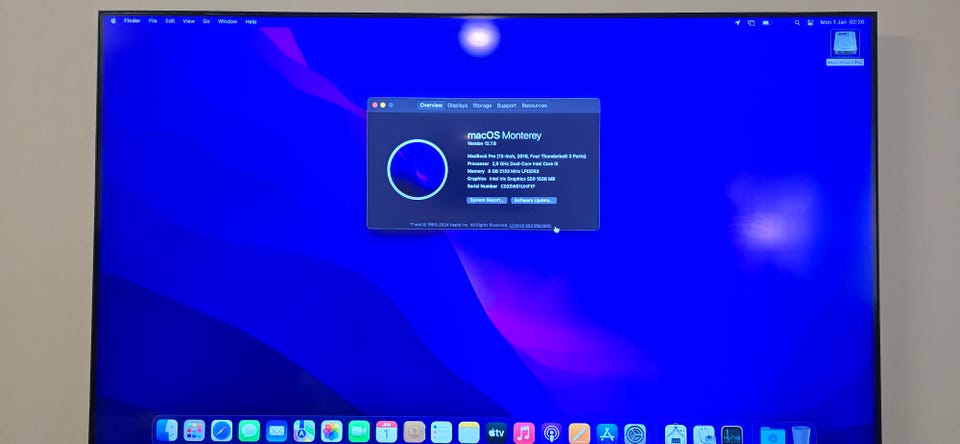
Task: Click the 'macOS Monterey' title text
Action: pyautogui.click(x=504, y=135)
